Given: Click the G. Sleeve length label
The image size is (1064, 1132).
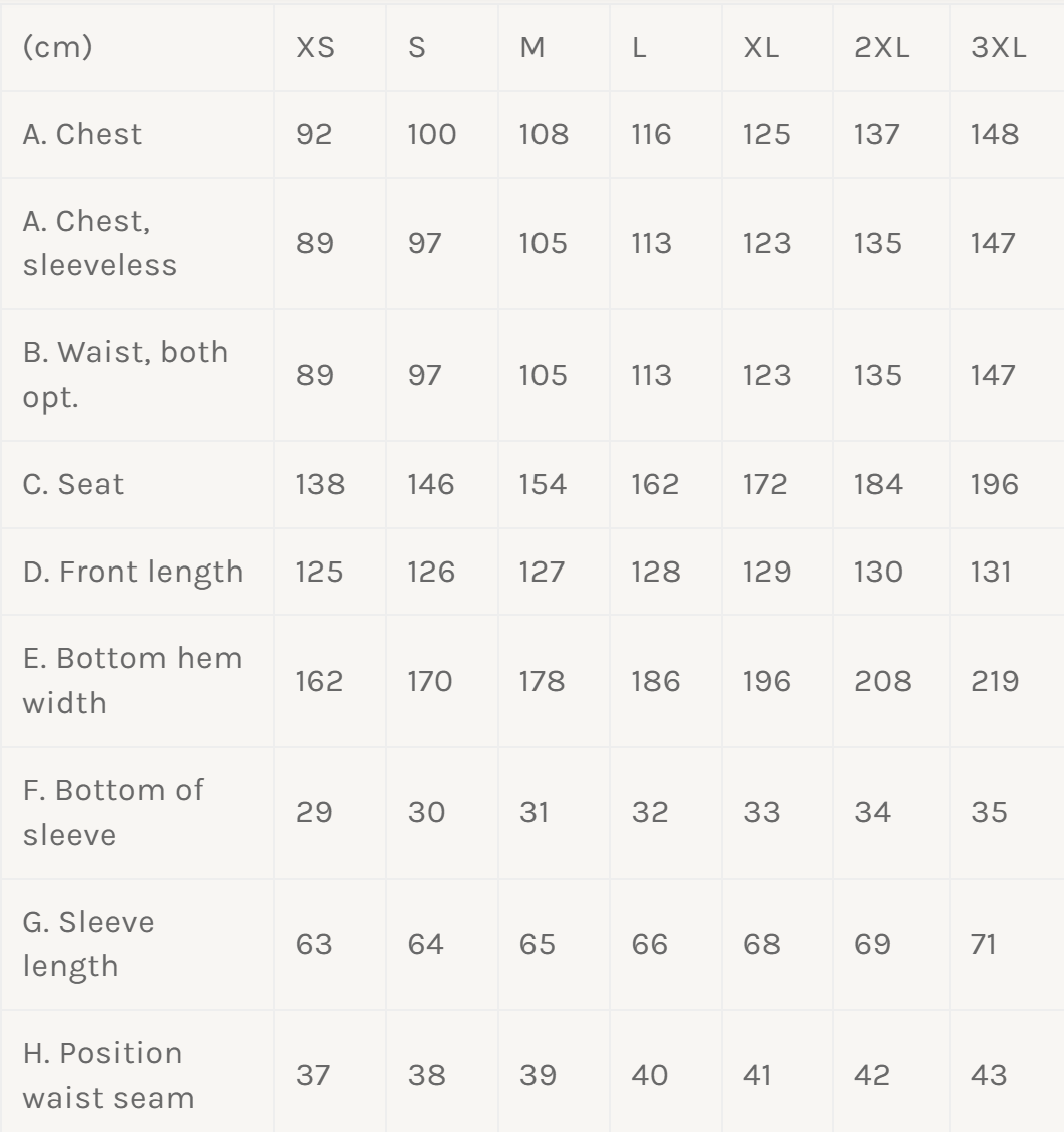Looking at the screenshot, I should point(88,943).
